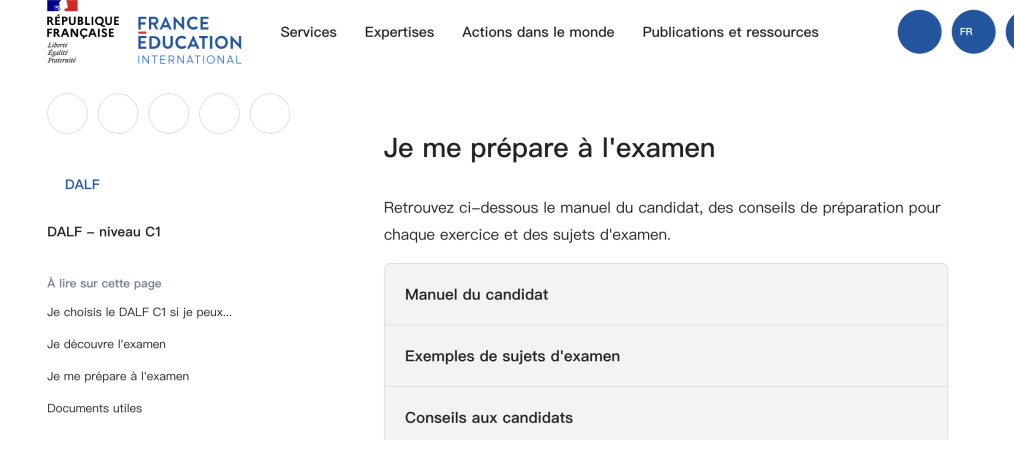Click the République Française logo

click(x=82, y=33)
